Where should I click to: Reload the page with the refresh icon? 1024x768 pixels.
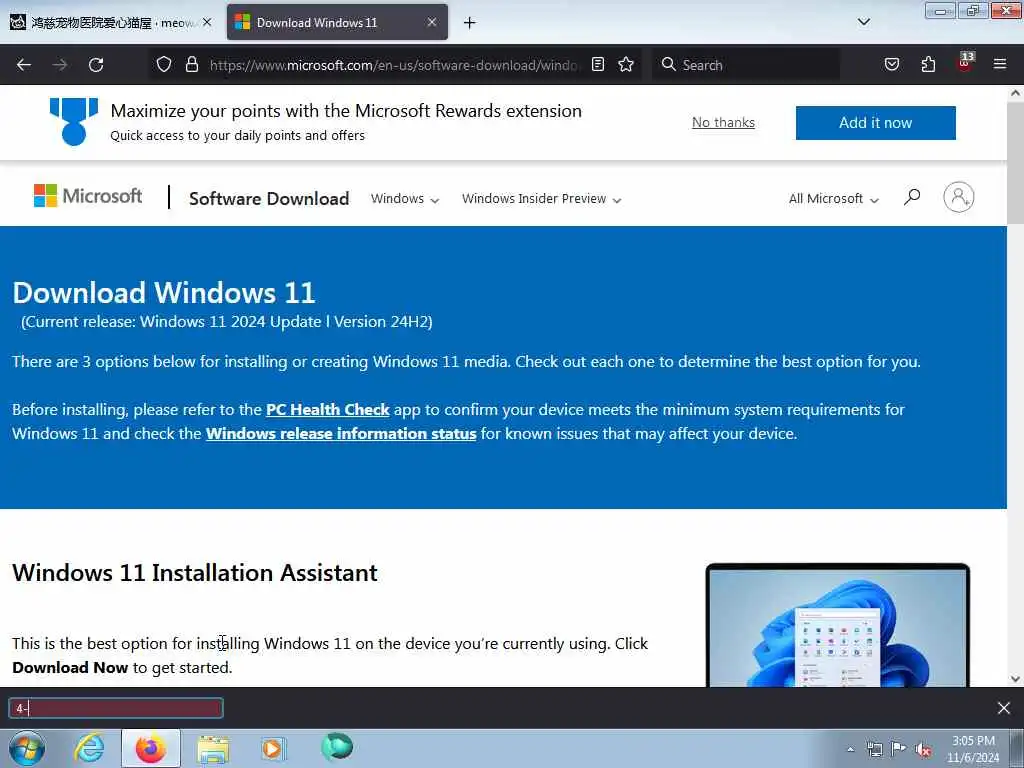[x=96, y=65]
